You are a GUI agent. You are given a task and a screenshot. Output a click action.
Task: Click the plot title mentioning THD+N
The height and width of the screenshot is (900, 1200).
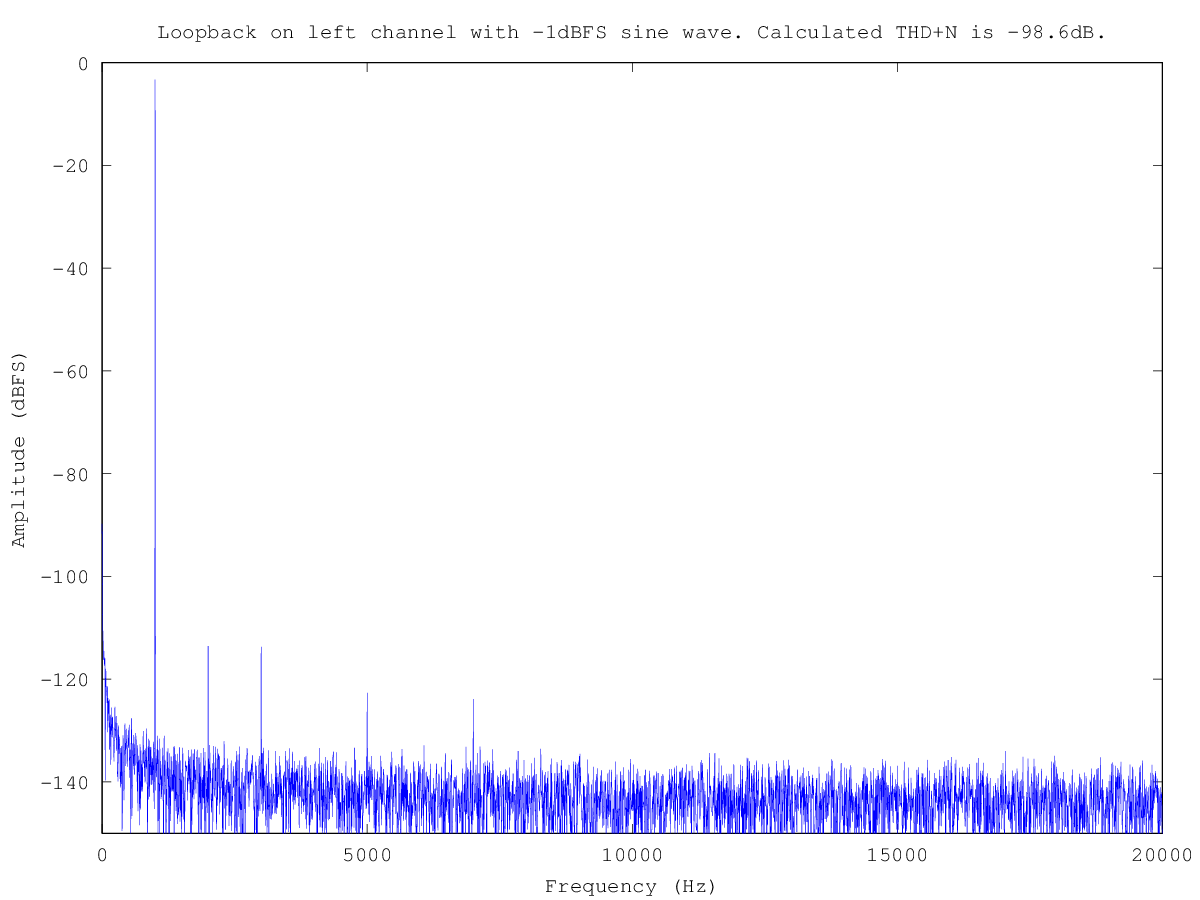click(631, 32)
